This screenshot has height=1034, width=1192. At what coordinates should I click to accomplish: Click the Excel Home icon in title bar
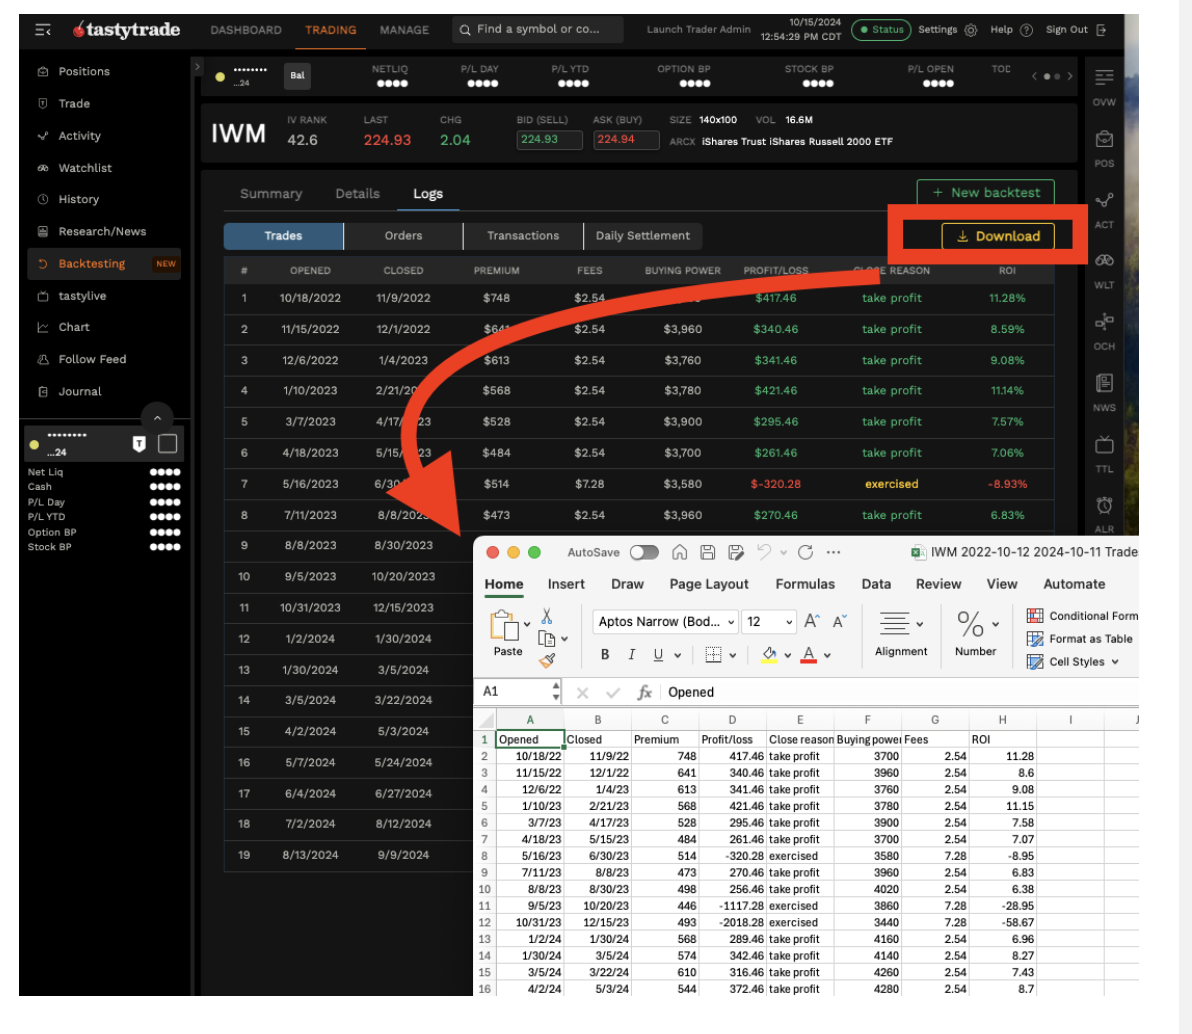click(x=679, y=553)
